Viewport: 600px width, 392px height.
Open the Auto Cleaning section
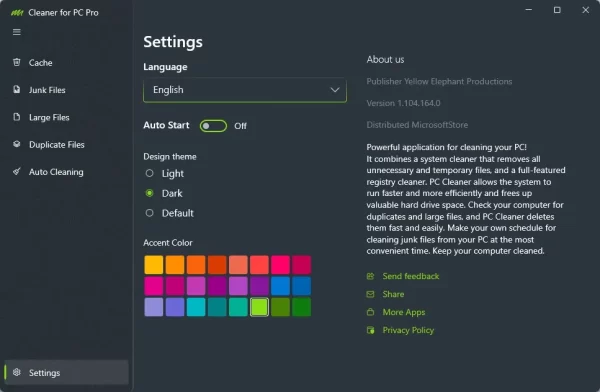(67, 172)
